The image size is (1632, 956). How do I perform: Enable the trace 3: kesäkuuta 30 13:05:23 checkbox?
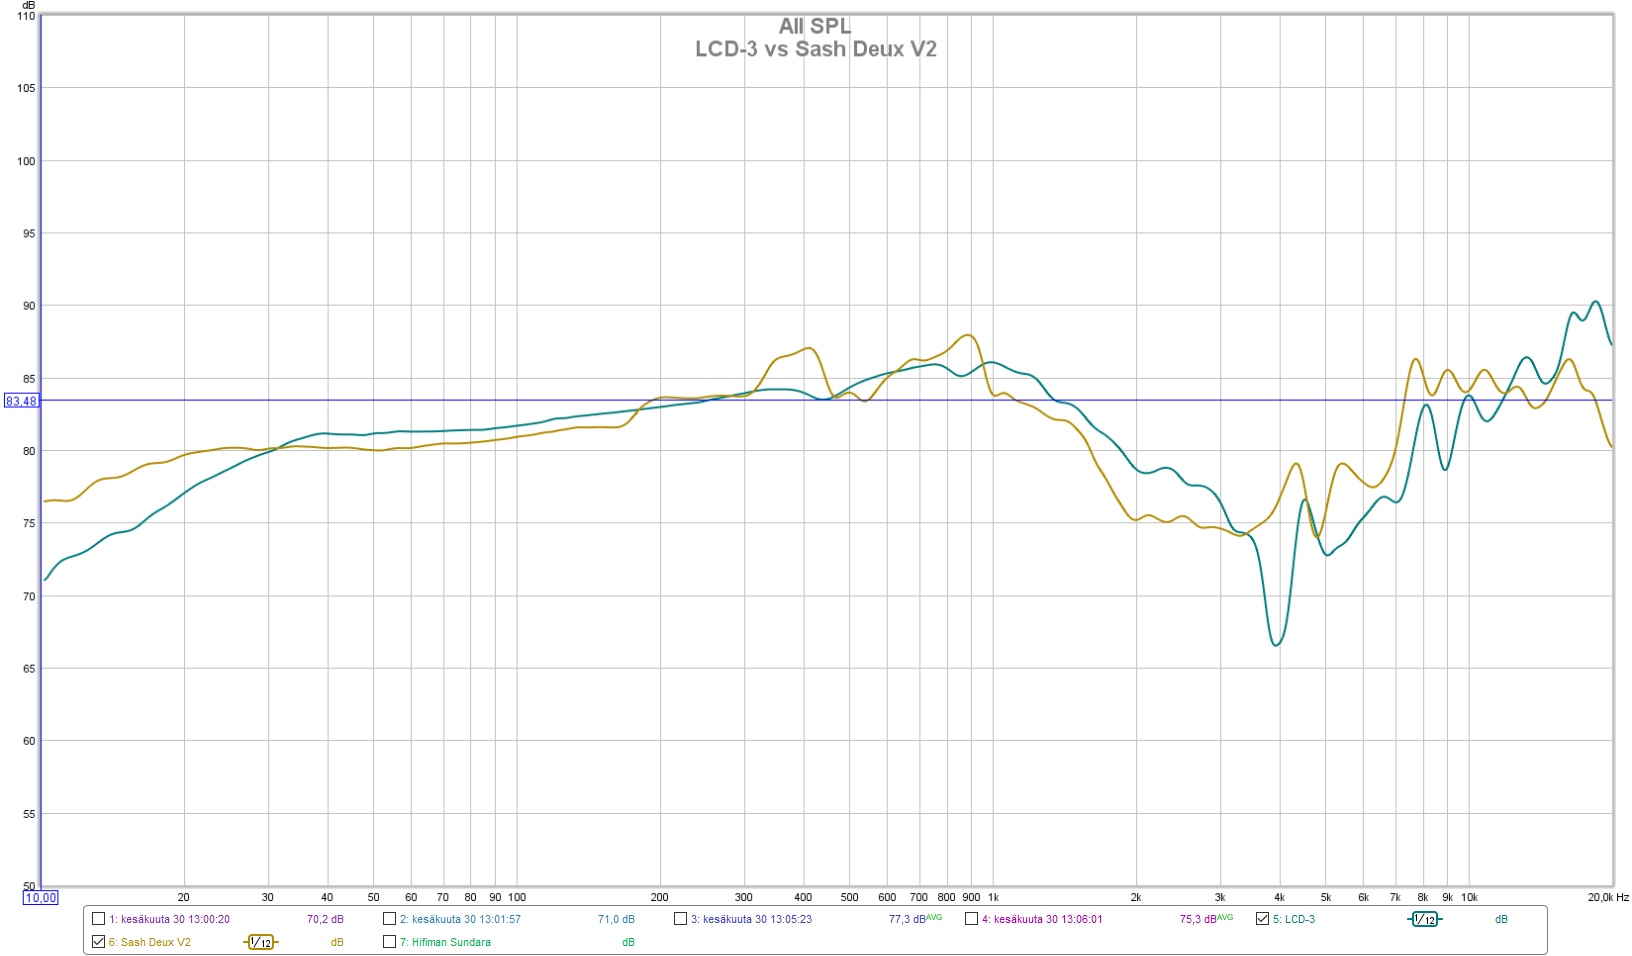click(x=680, y=919)
